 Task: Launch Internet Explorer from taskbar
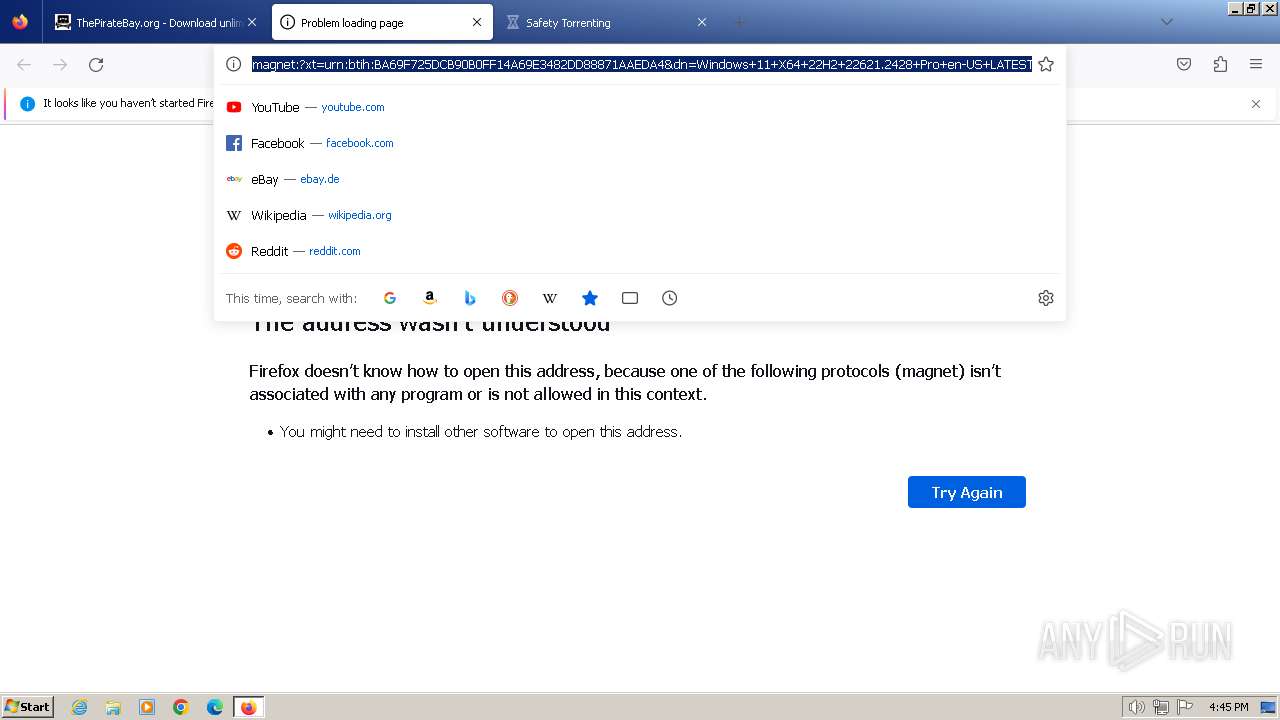pyautogui.click(x=80, y=707)
